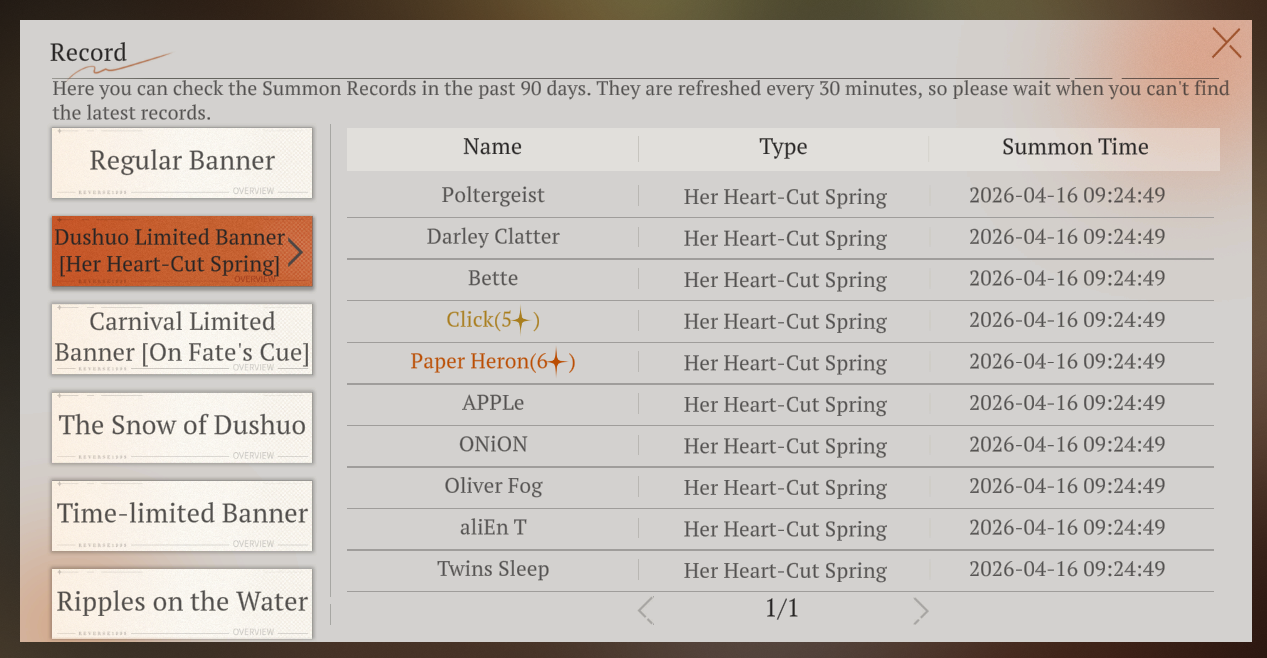This screenshot has height=658, width=1267.
Task: Open the Regular Banner records
Action: point(182,162)
